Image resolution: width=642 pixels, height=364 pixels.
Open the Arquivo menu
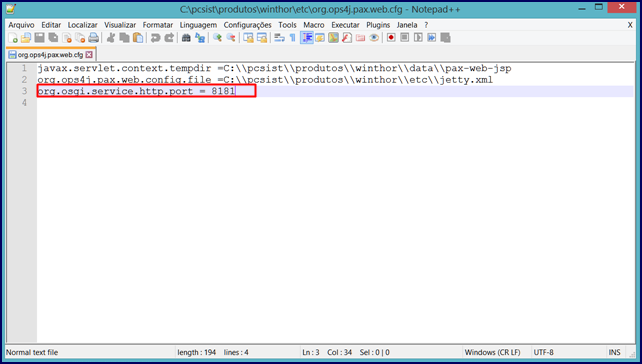tap(21, 25)
